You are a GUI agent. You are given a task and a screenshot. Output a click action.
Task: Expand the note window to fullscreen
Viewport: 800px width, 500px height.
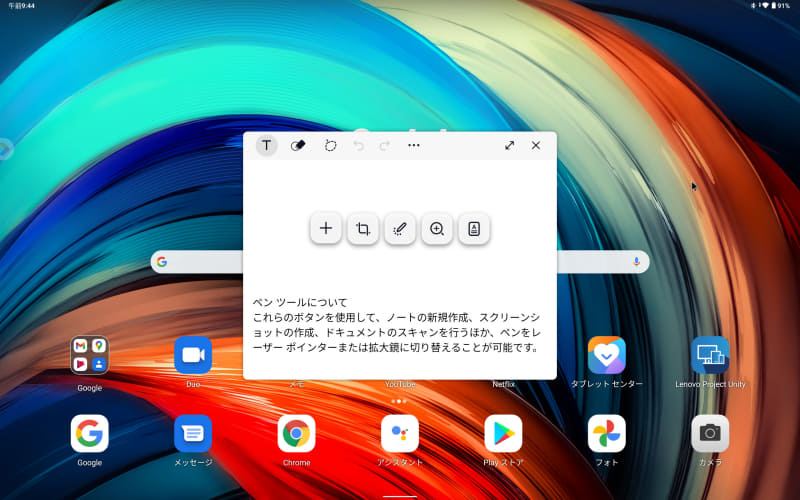pos(509,145)
